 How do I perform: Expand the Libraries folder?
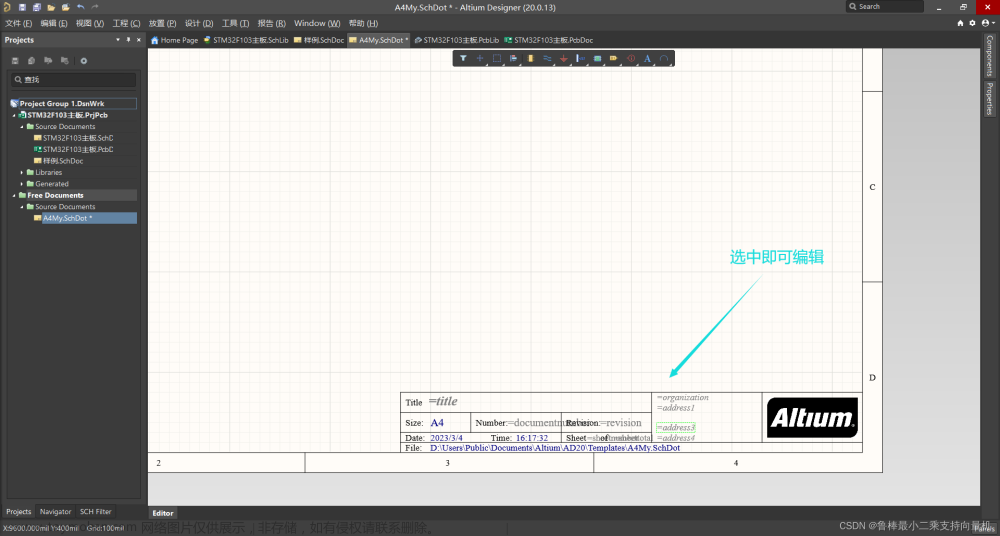point(22,173)
